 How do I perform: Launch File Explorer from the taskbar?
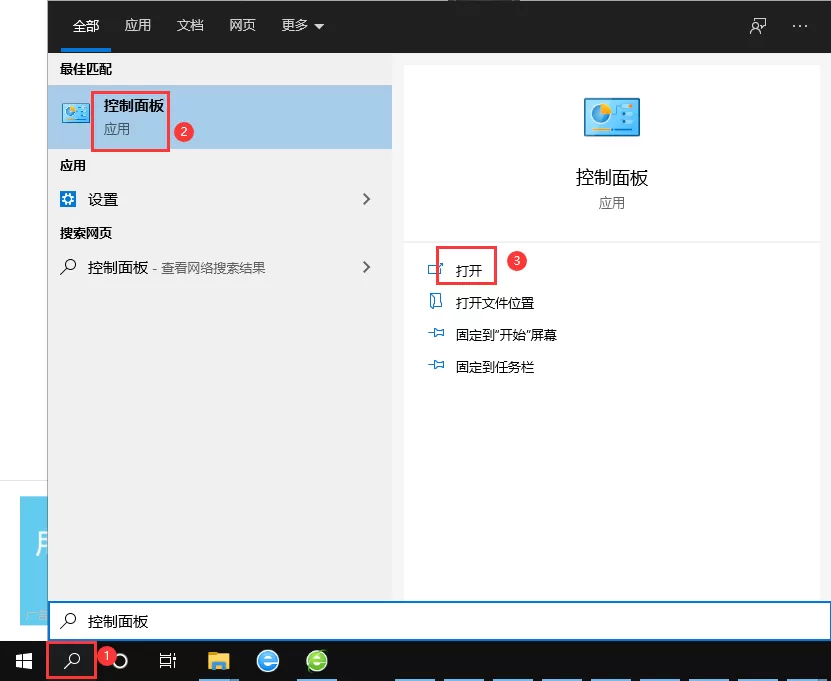coord(218,661)
